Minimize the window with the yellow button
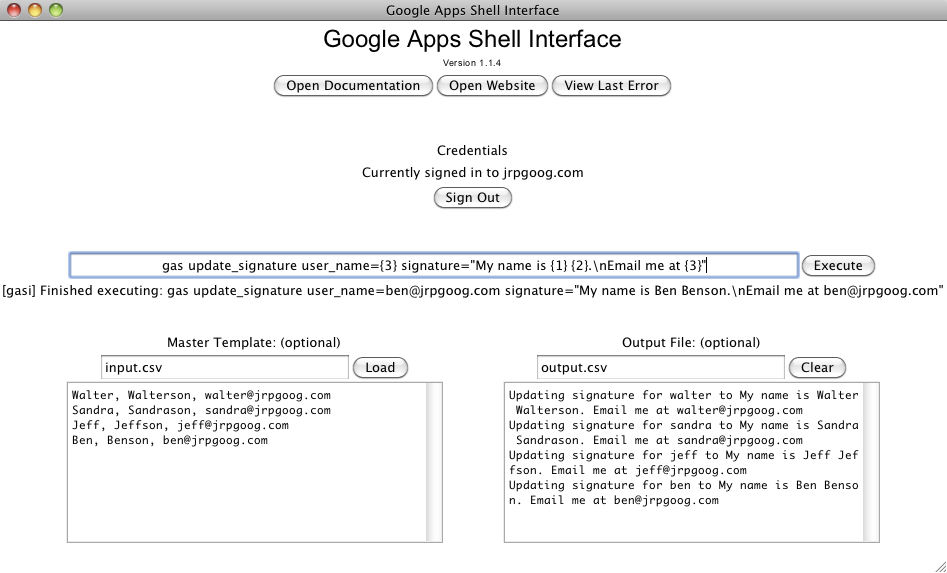The width and height of the screenshot is (947, 573). point(35,10)
